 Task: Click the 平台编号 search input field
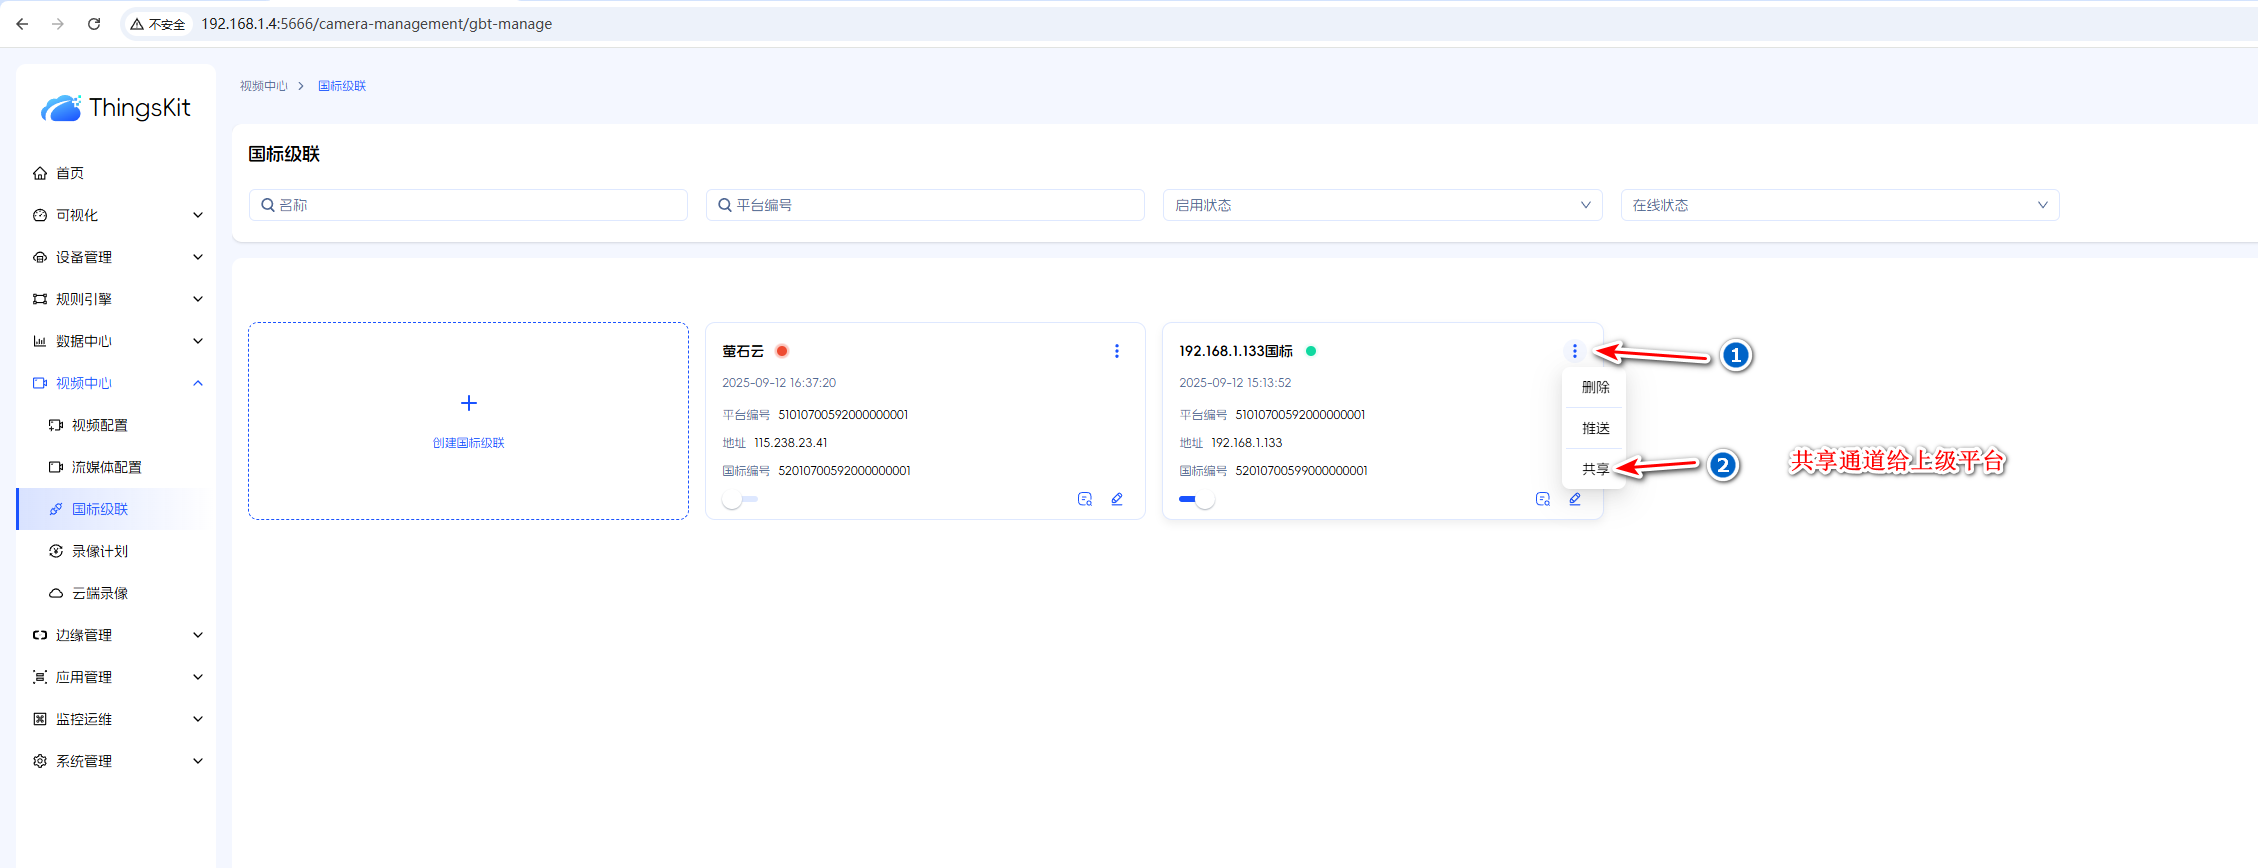925,205
